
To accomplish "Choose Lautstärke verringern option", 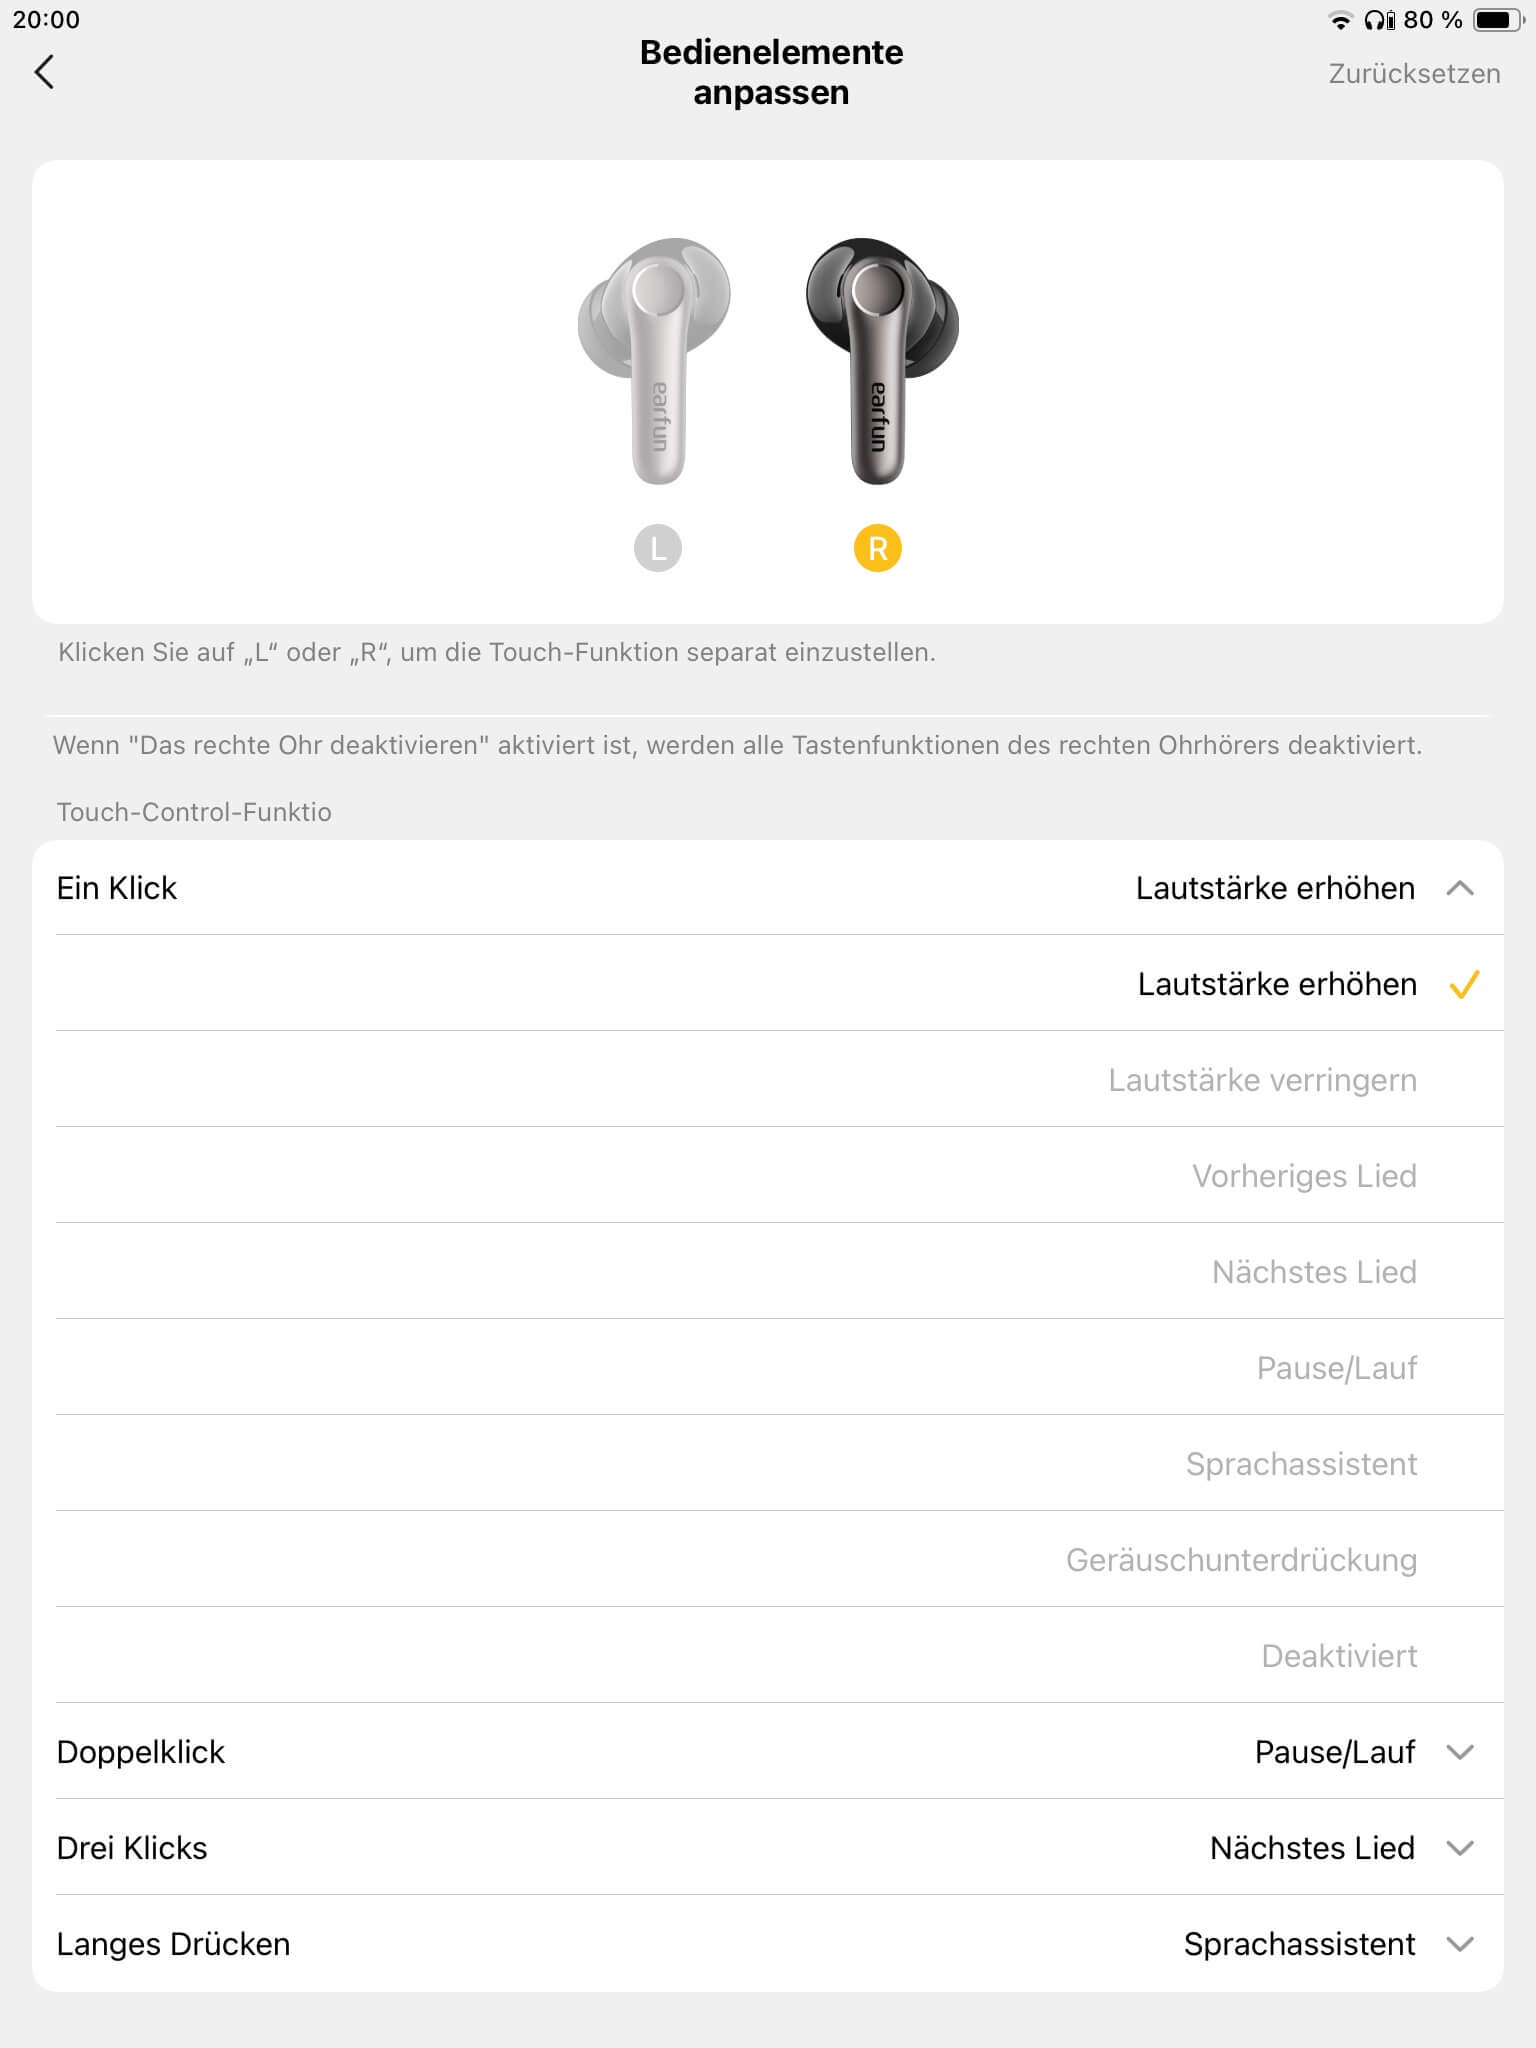I will point(1262,1080).
